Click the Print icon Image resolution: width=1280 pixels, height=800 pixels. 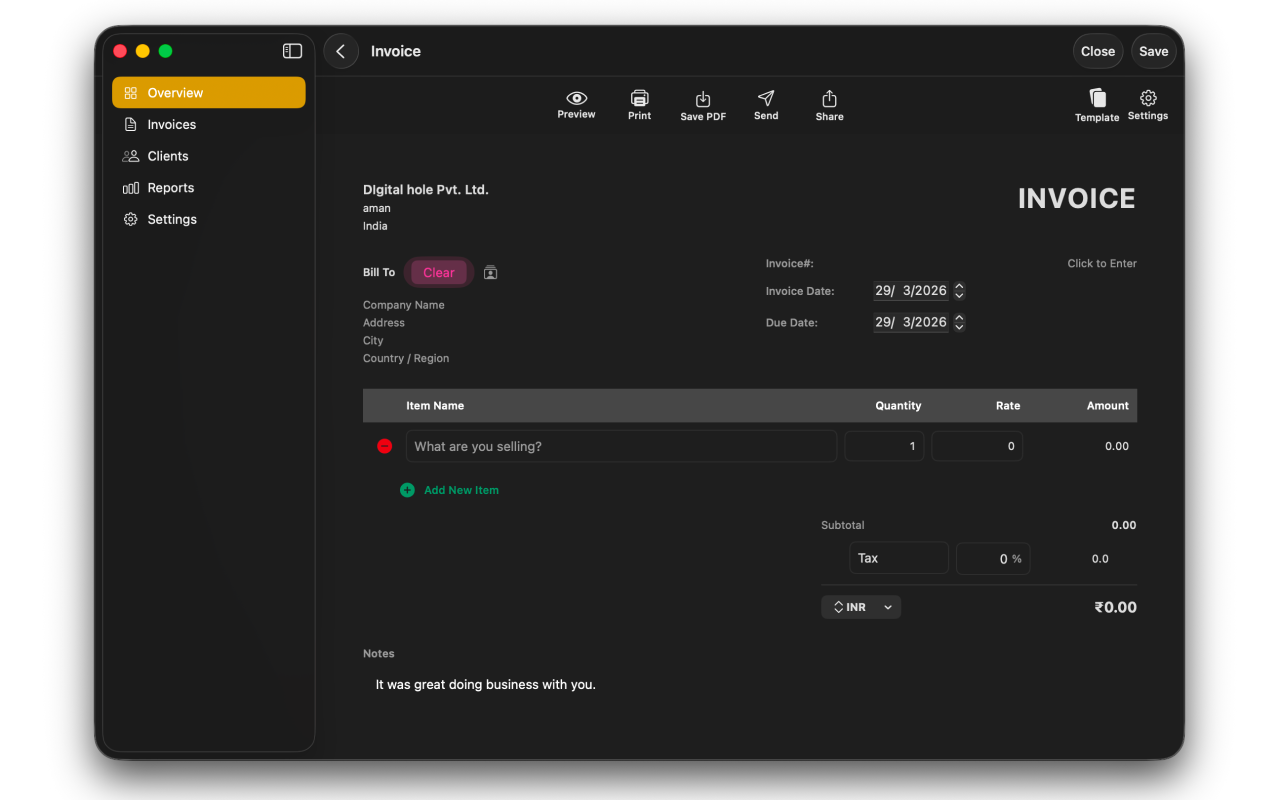(639, 98)
